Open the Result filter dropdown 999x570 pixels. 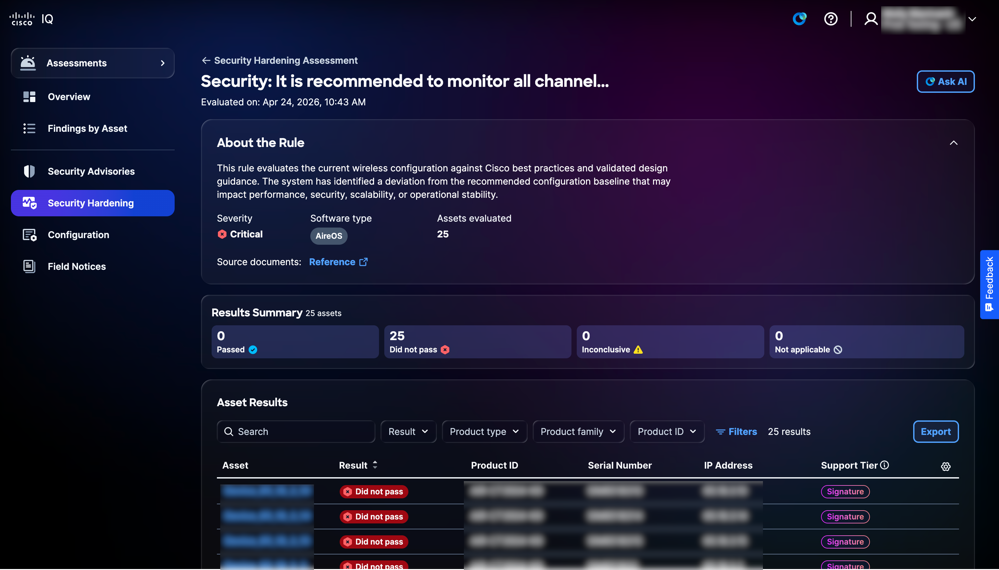click(x=408, y=432)
